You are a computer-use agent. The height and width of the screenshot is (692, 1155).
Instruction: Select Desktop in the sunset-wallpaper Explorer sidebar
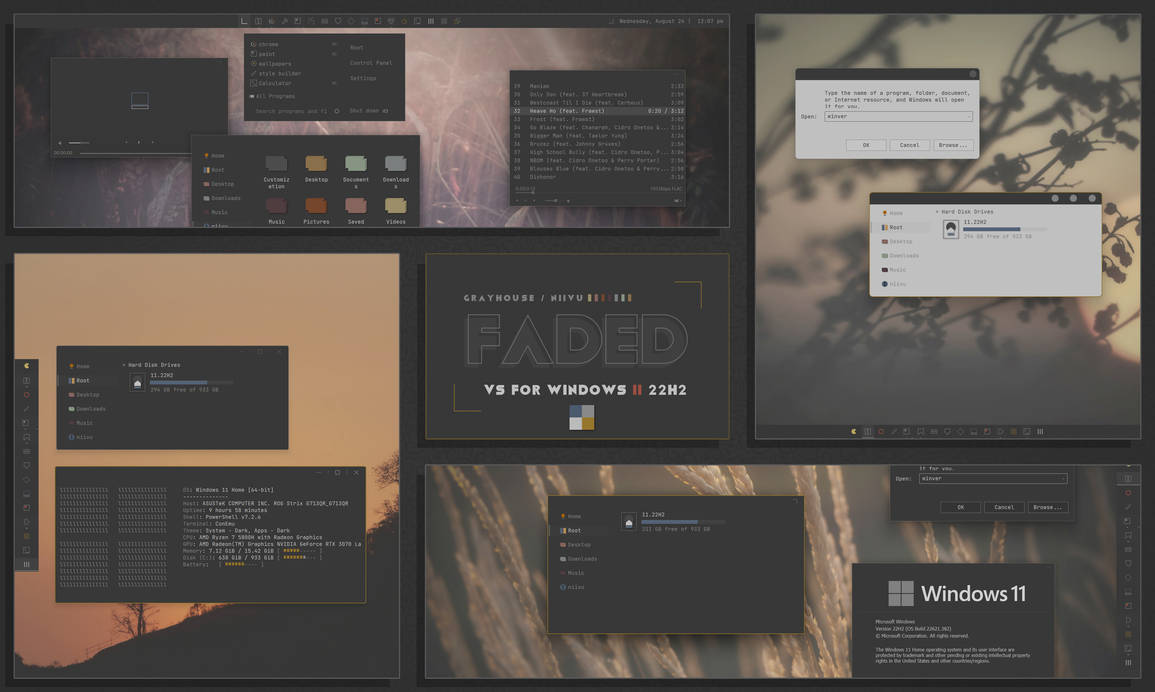click(84, 394)
